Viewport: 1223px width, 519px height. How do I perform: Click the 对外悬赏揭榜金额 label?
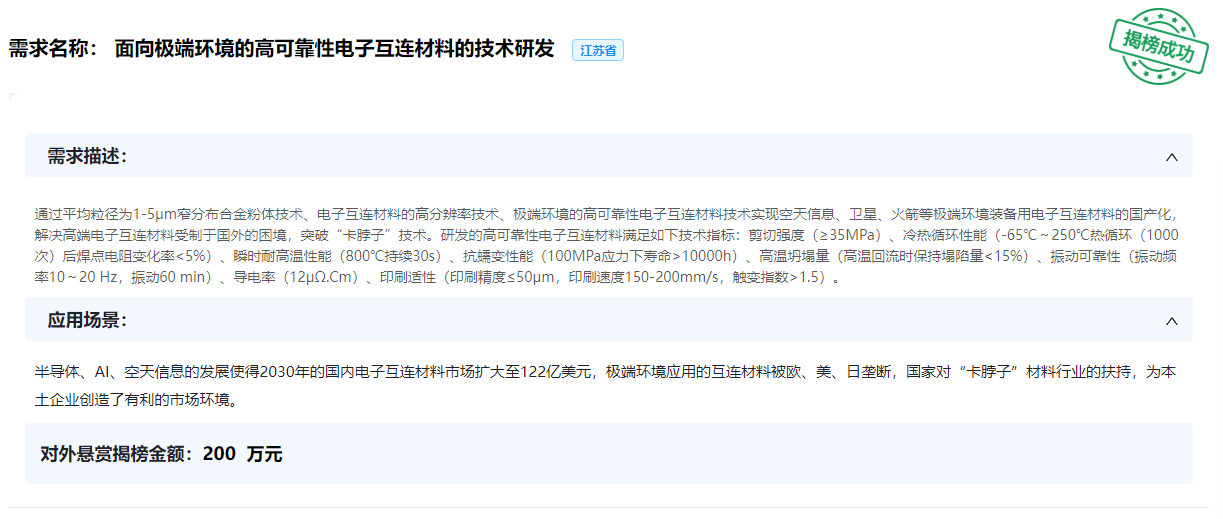[x=118, y=454]
